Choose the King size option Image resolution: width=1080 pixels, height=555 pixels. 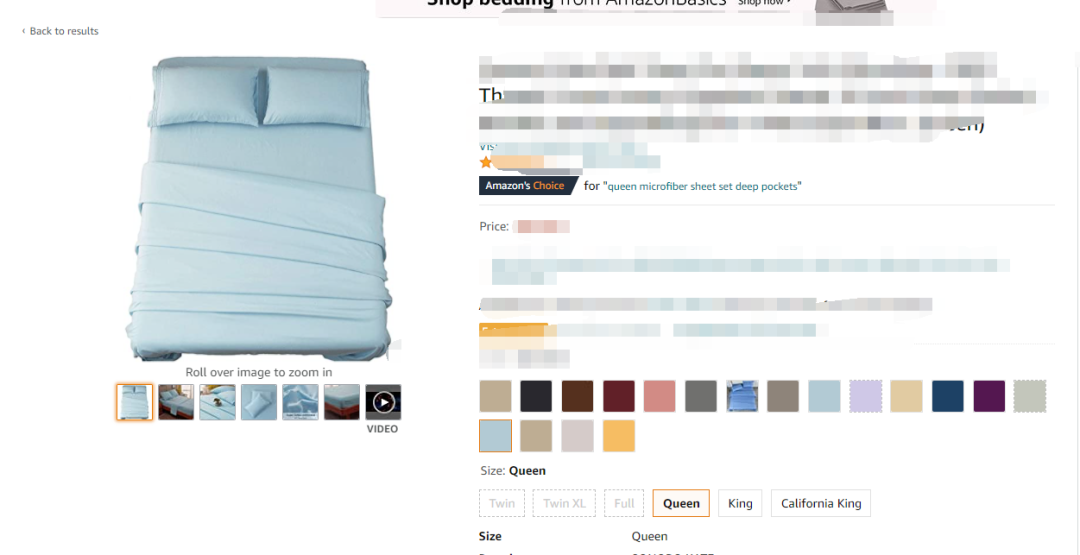(740, 503)
